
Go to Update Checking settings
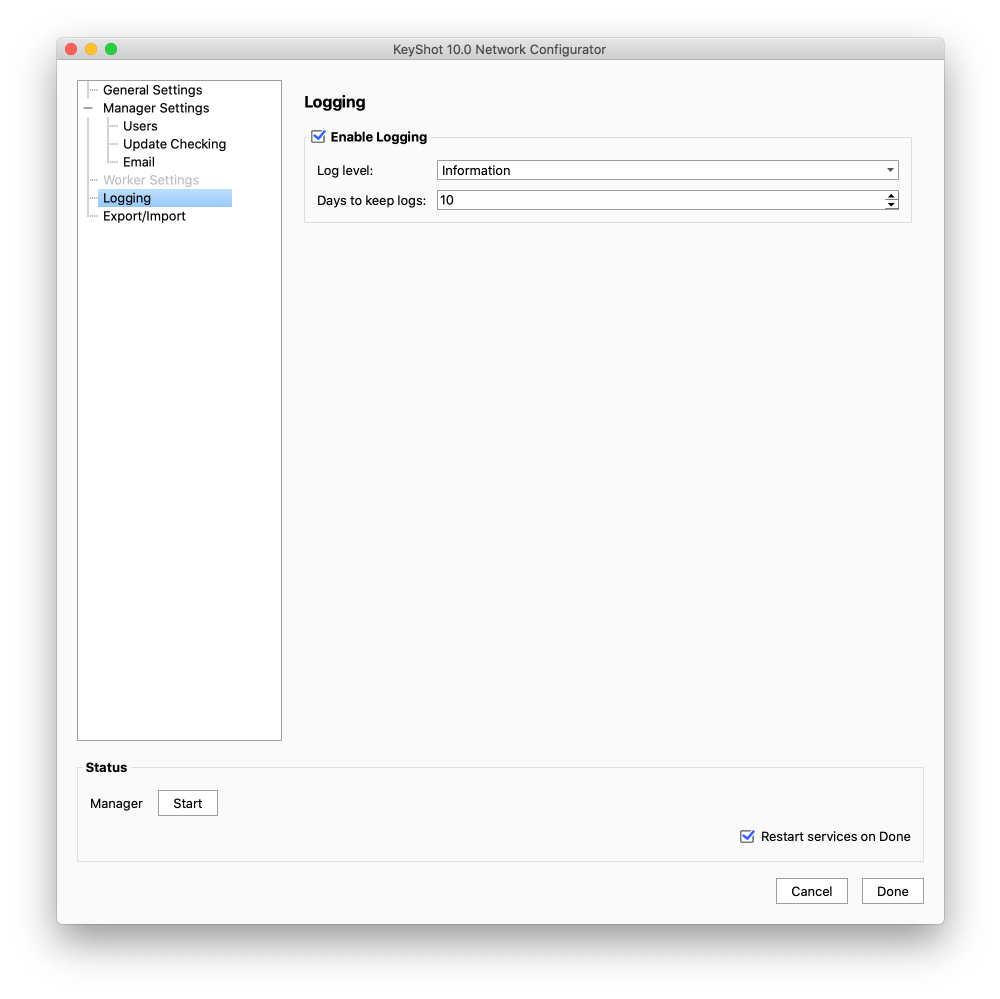click(x=174, y=144)
